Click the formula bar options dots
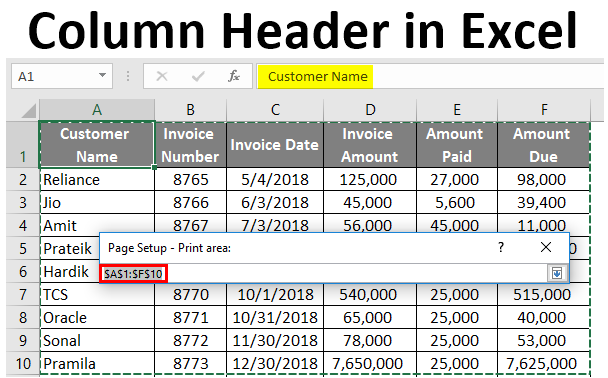Image resolution: width=608 pixels, height=378 pixels. 128,76
